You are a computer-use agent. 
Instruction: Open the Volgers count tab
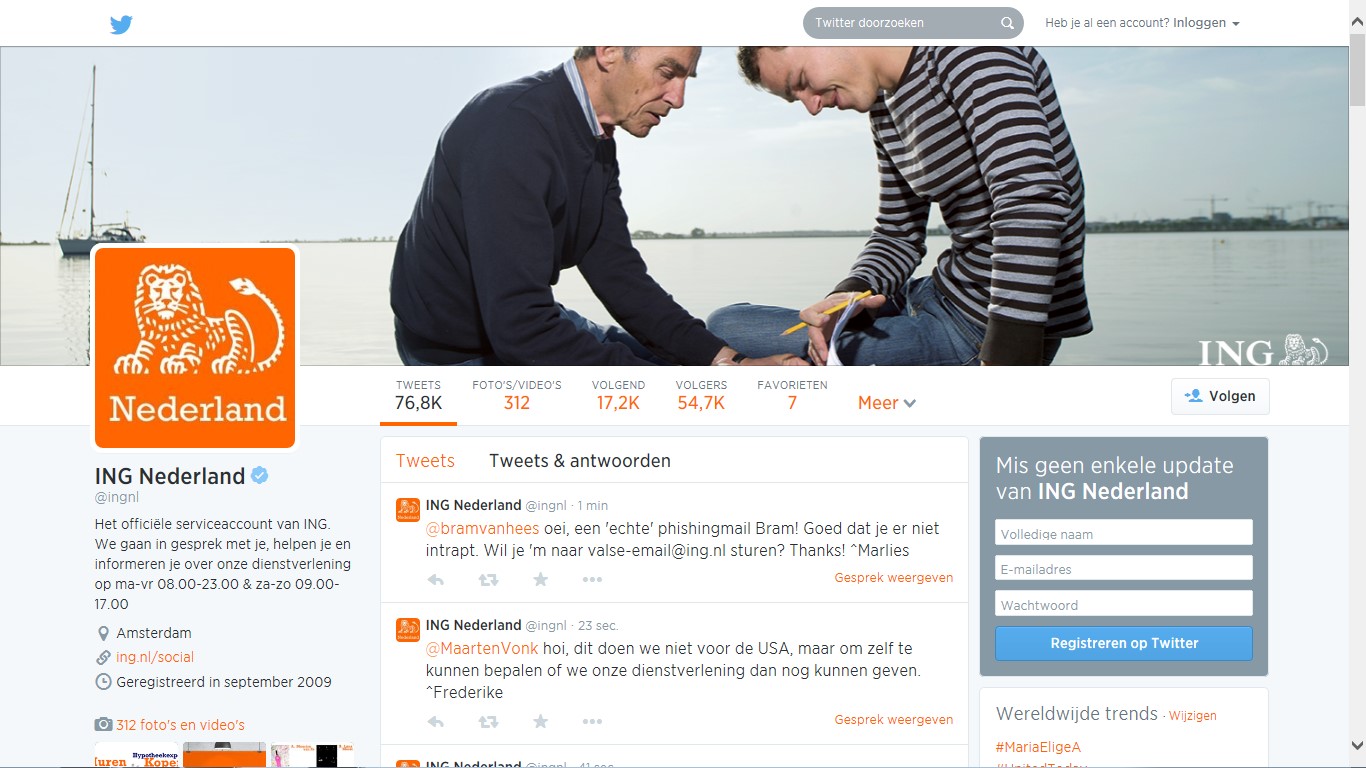[701, 396]
